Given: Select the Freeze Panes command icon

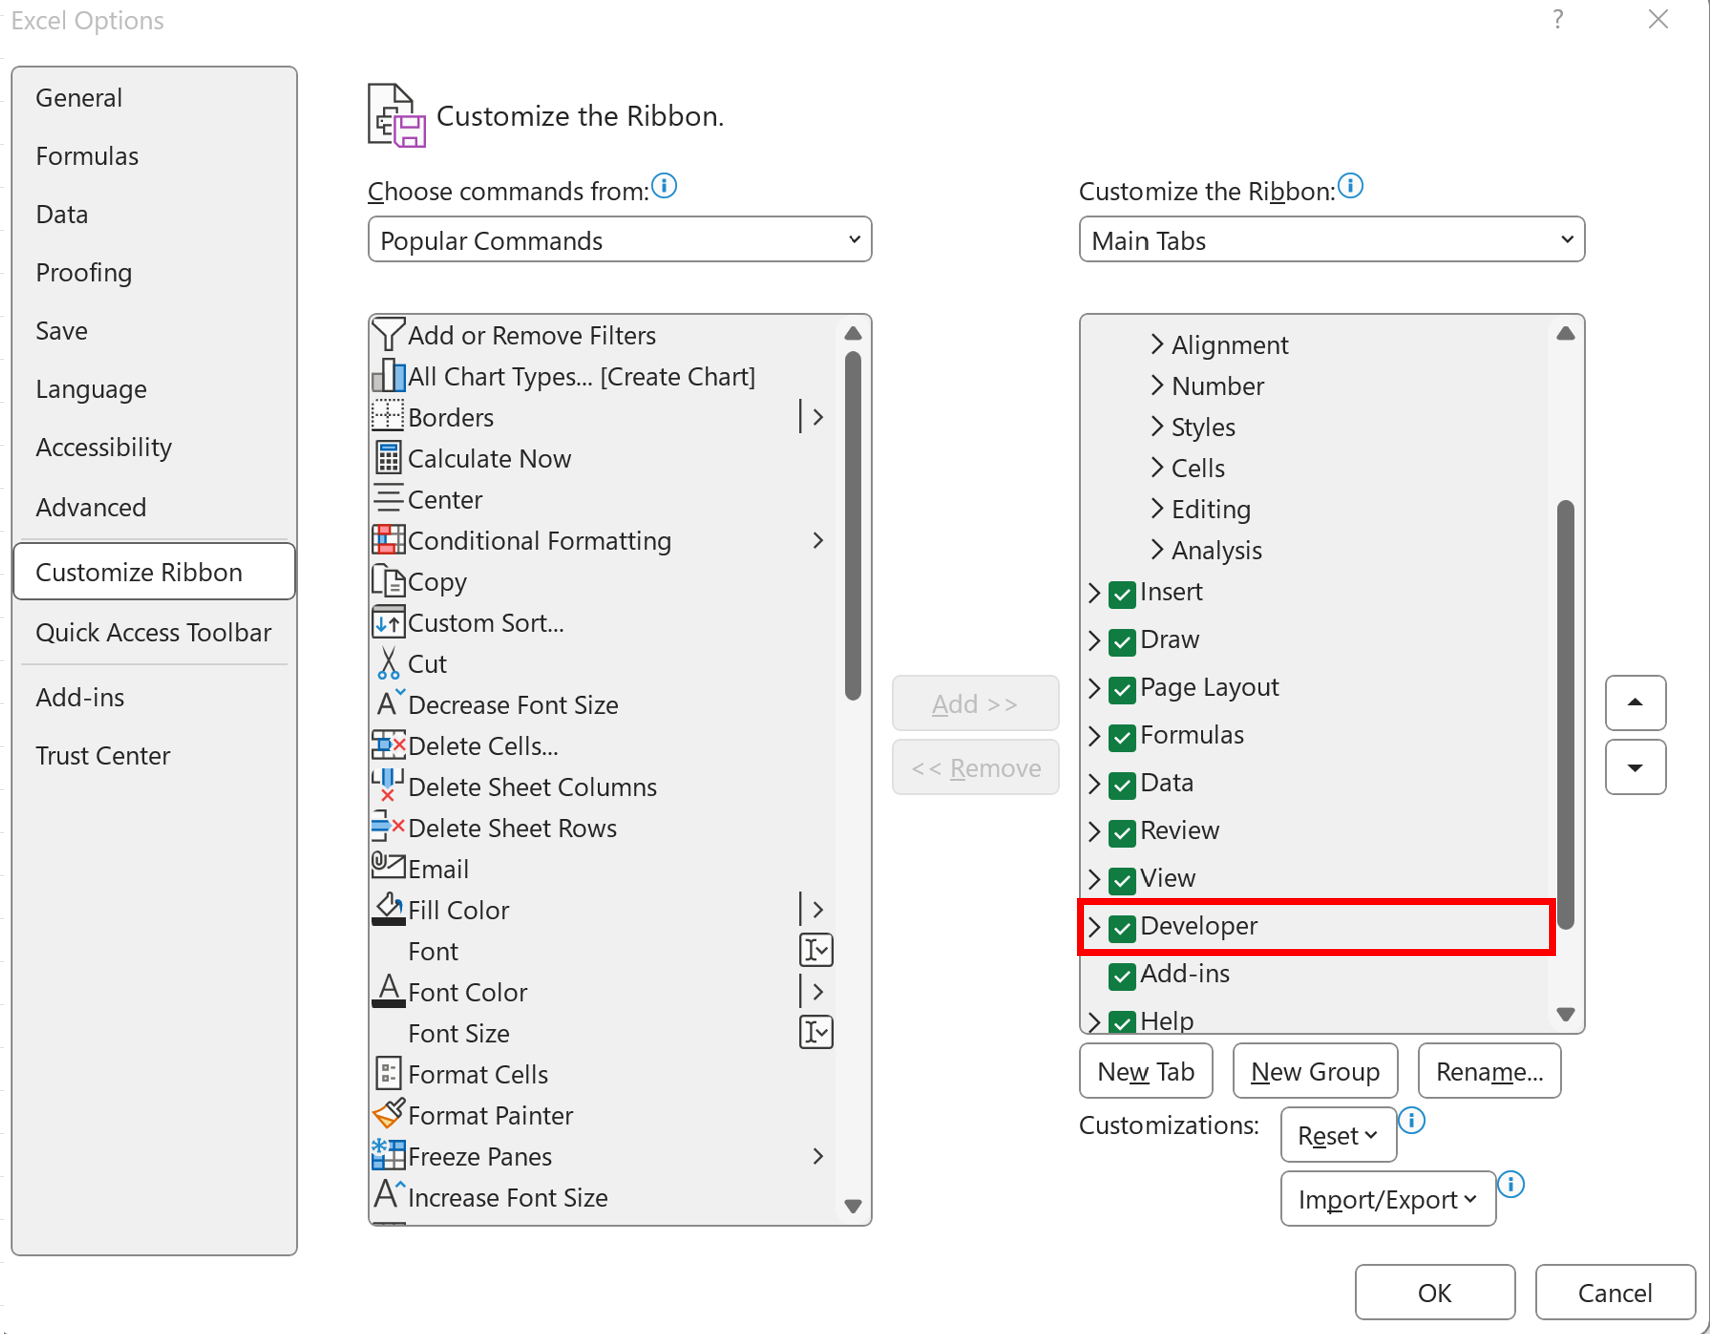Looking at the screenshot, I should [389, 1156].
